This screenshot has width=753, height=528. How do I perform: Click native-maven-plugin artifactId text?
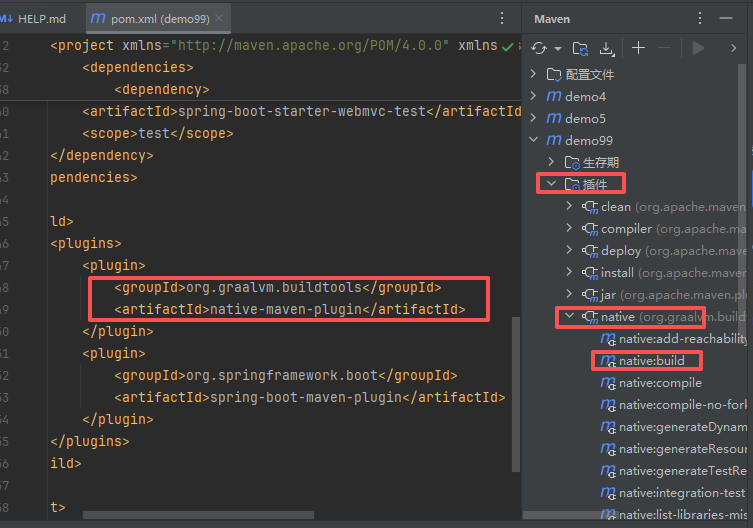286,309
